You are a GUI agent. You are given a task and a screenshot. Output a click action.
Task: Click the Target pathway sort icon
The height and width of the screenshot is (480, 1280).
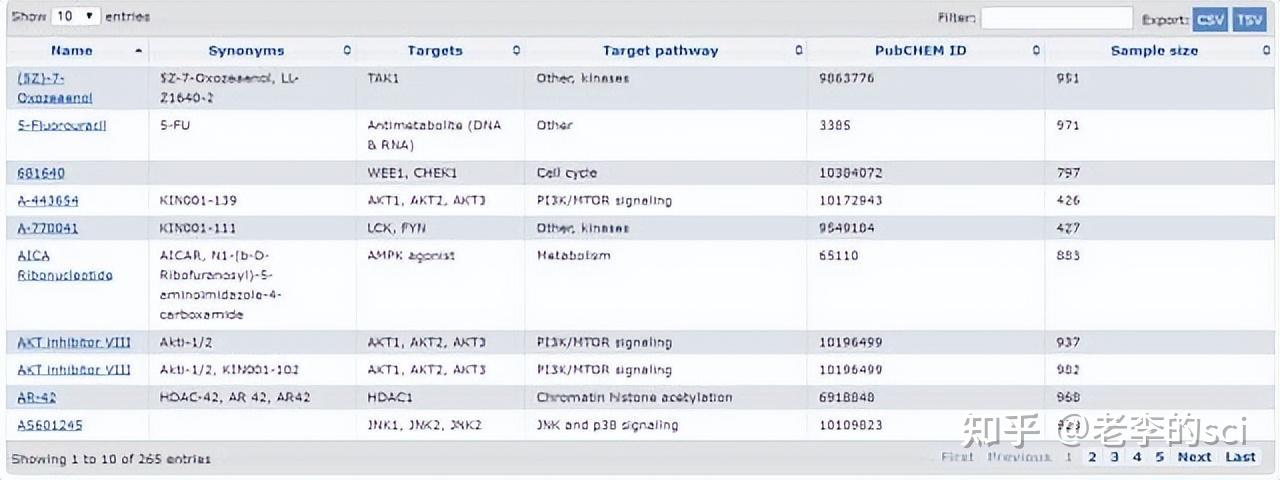pos(798,50)
